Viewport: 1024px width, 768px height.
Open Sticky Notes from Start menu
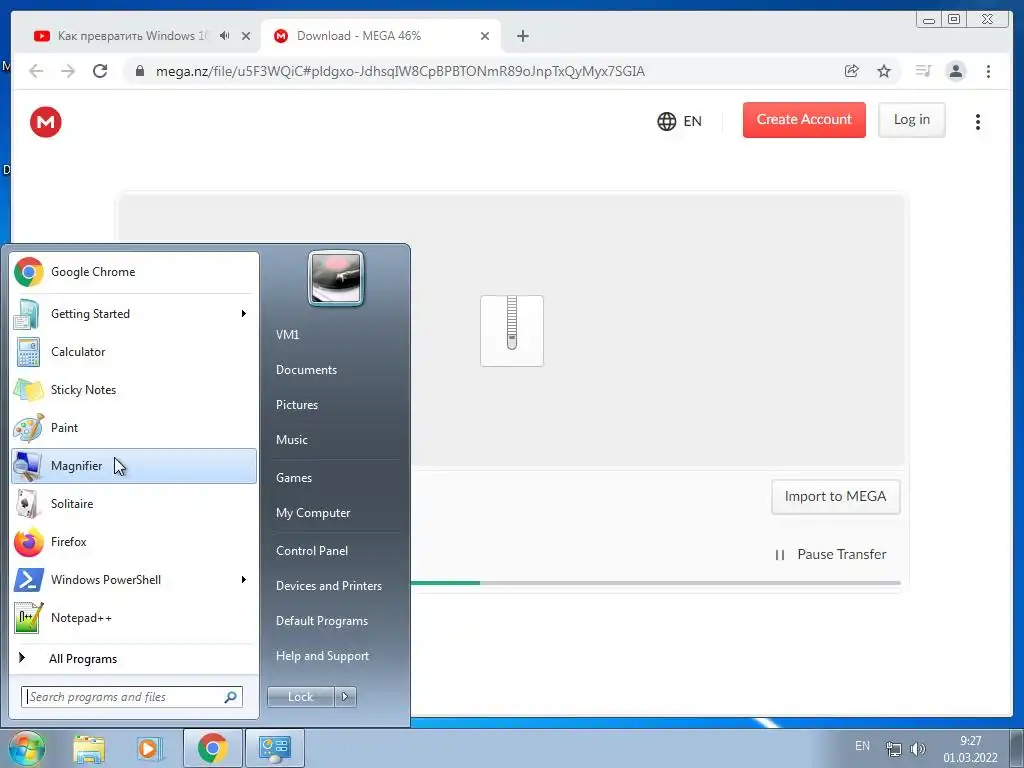134,390
